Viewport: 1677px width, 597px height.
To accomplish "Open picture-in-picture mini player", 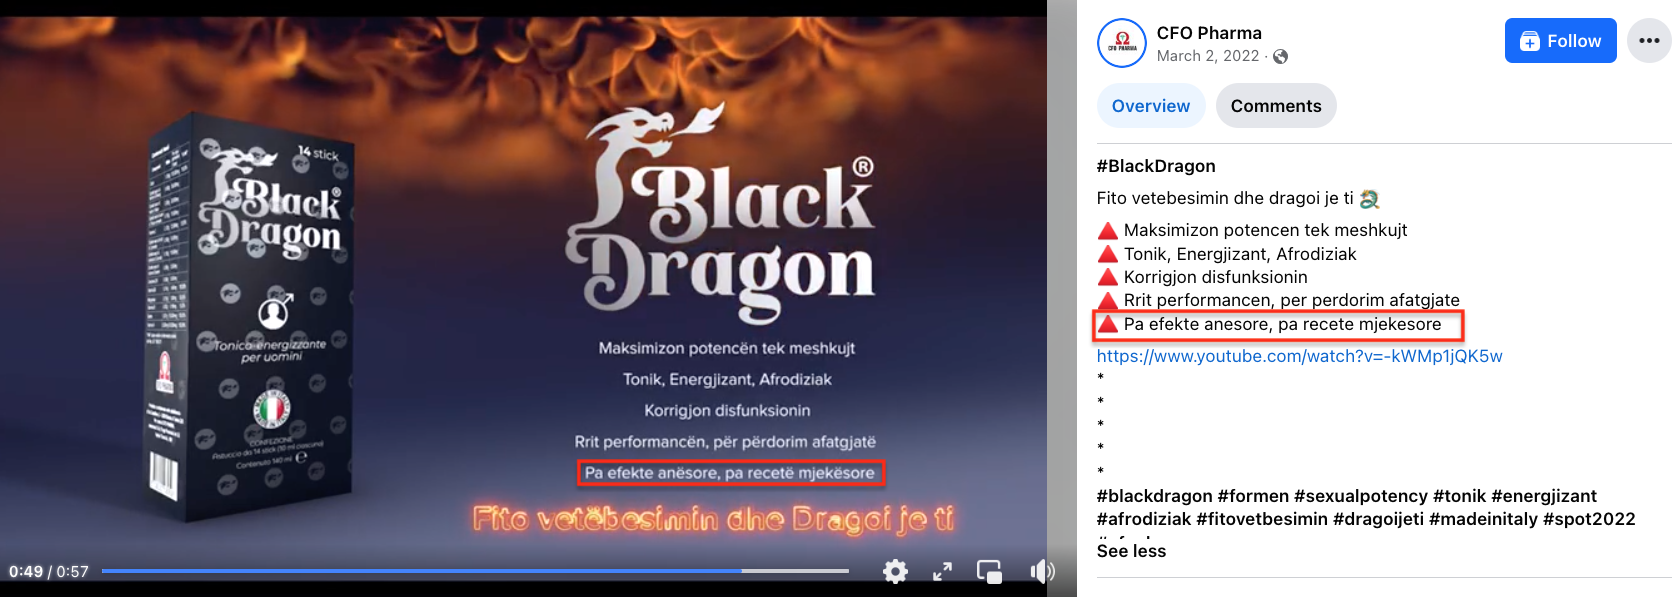I will (989, 571).
